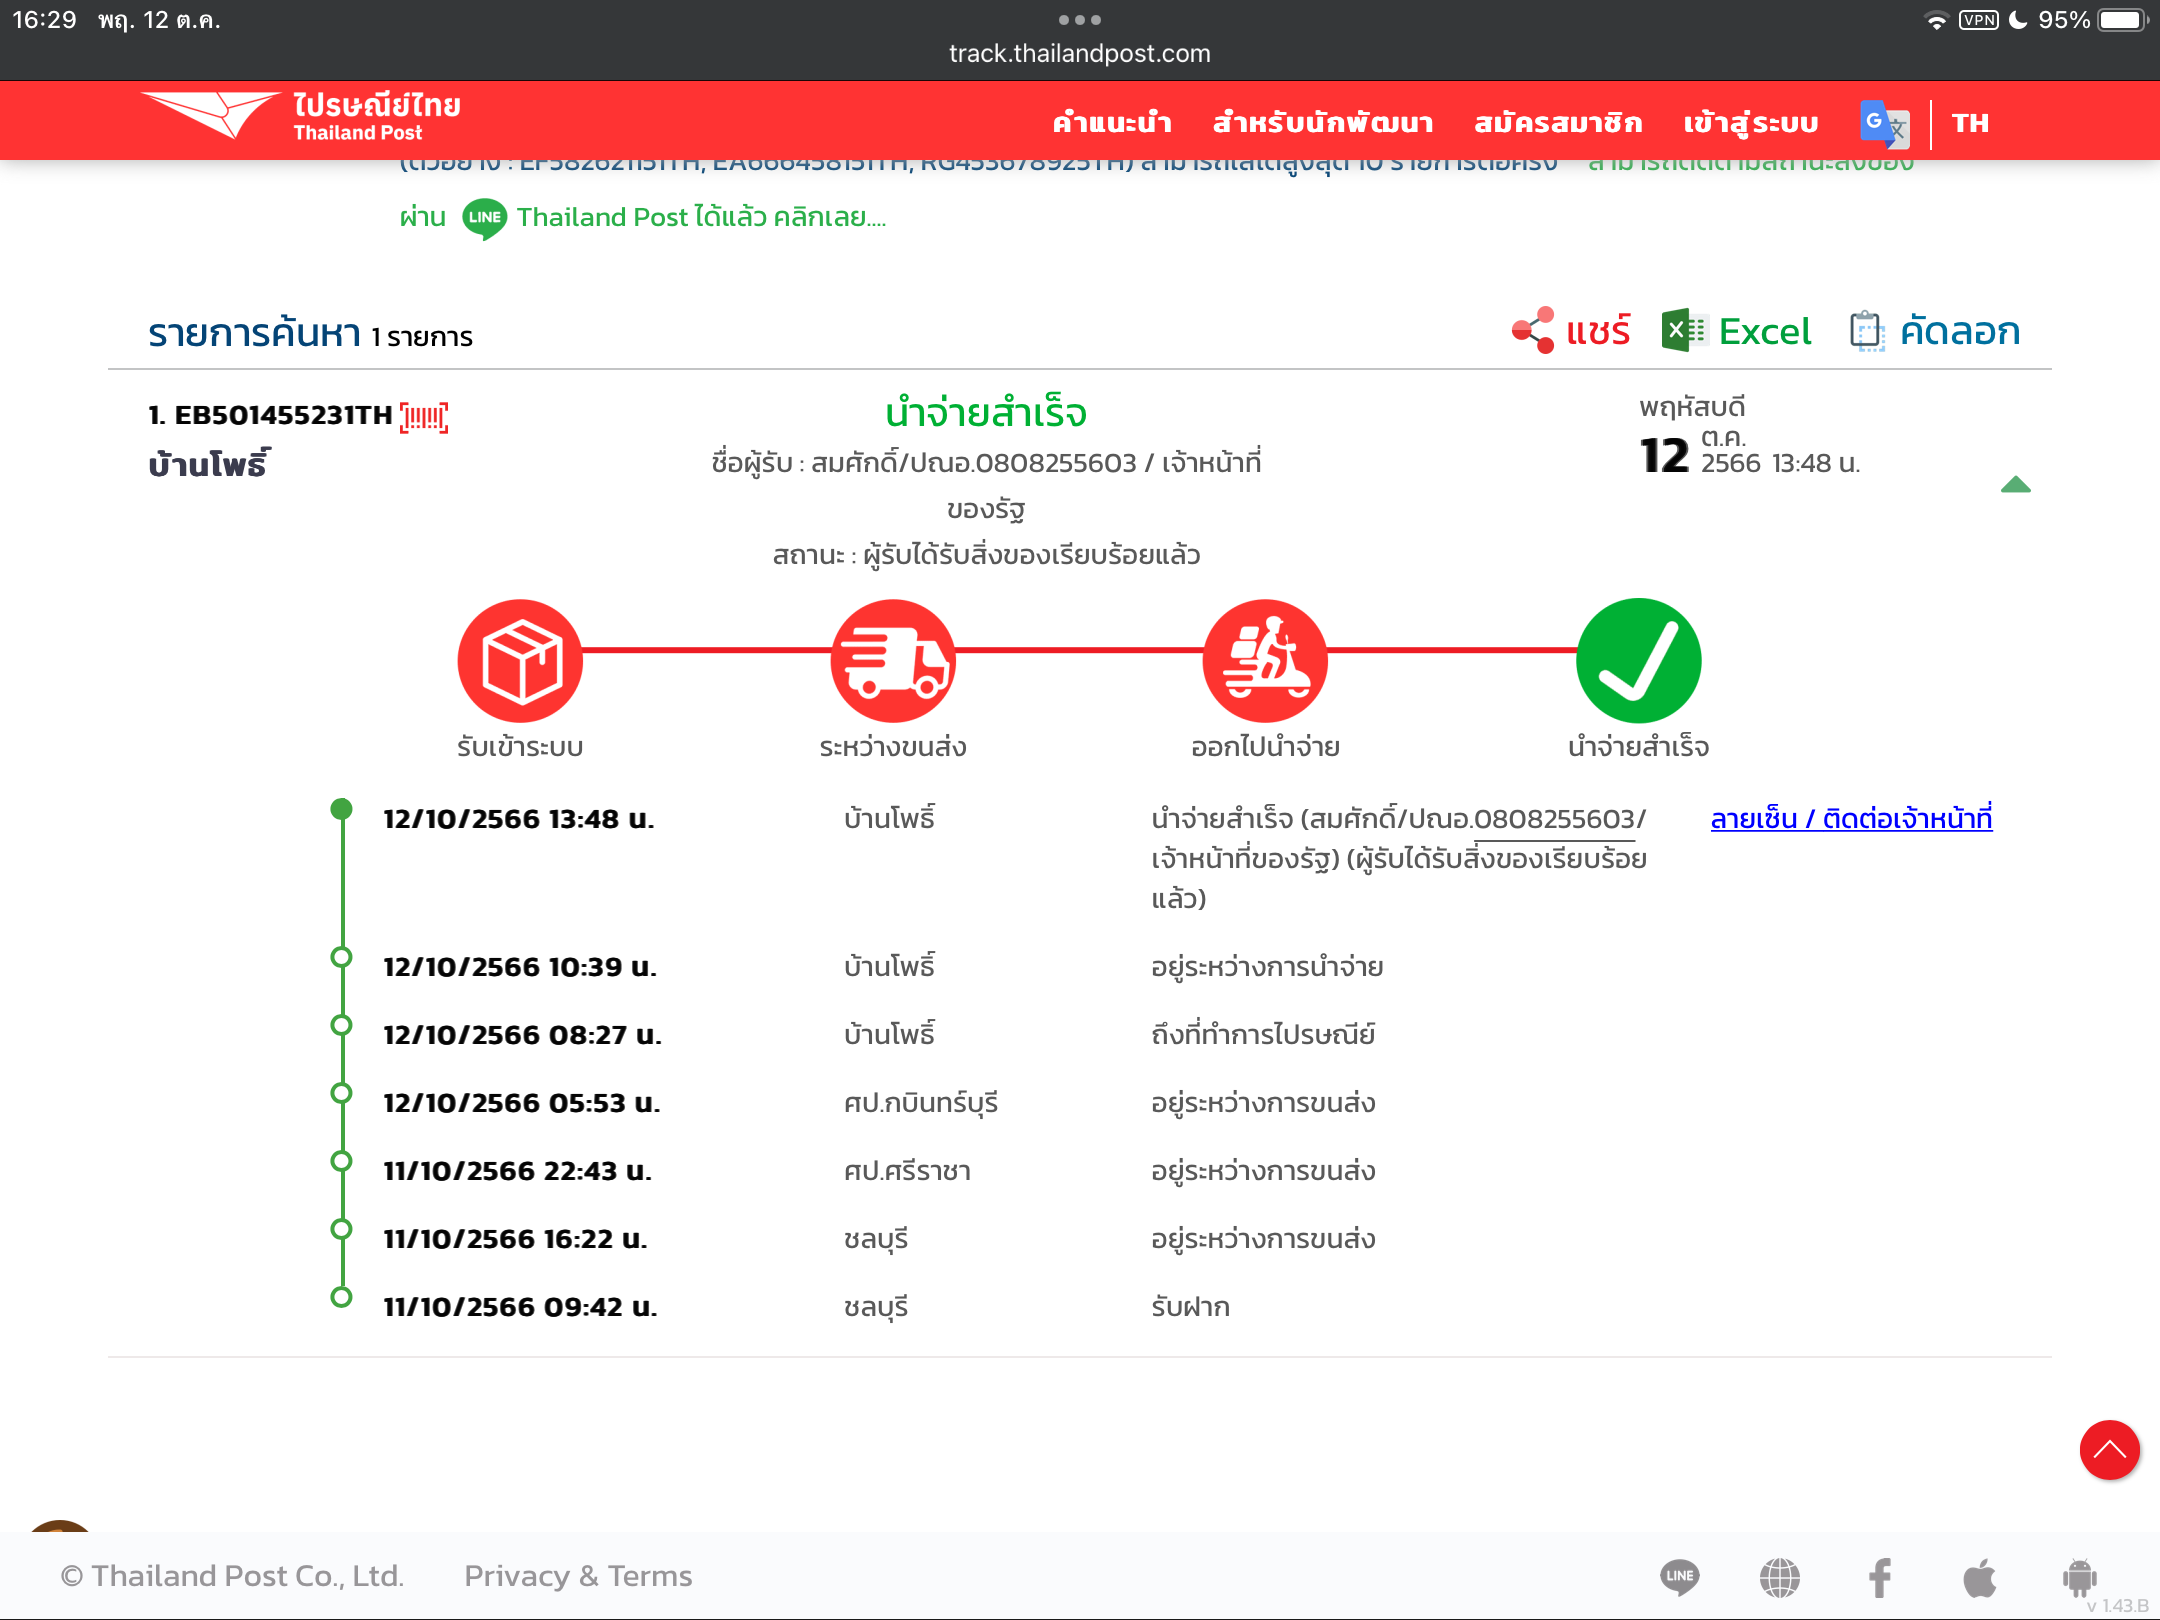Click the green delivered checkmark icon
2160x1620 pixels.
1638,661
